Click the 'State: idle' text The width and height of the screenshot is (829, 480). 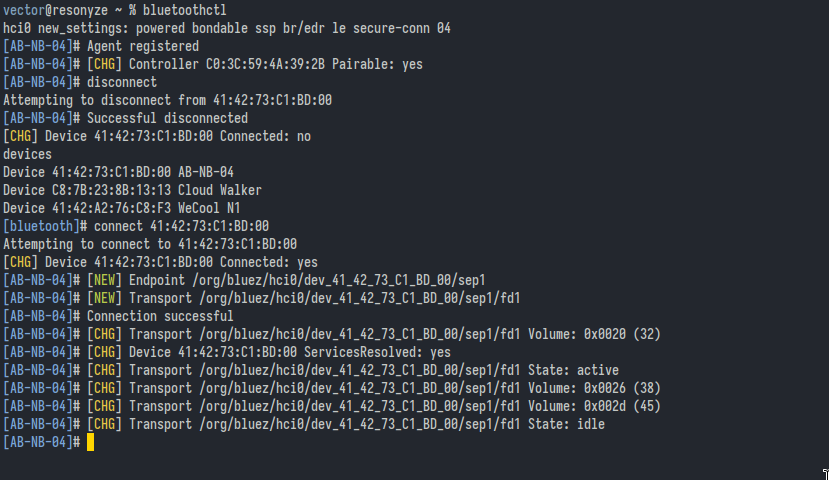pyautogui.click(x=566, y=423)
